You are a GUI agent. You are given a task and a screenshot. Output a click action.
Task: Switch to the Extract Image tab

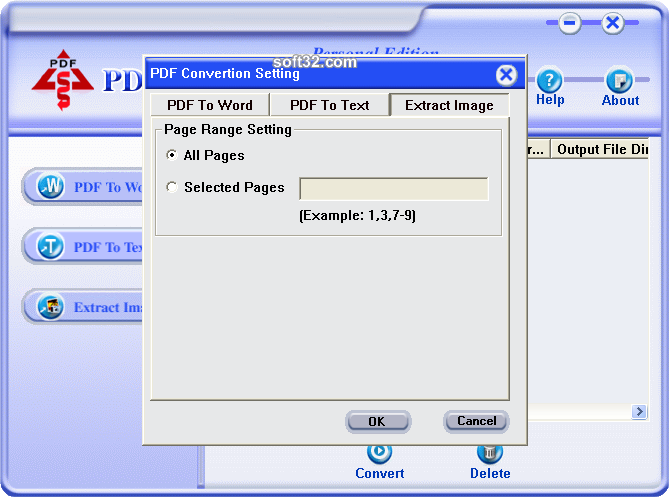(449, 105)
